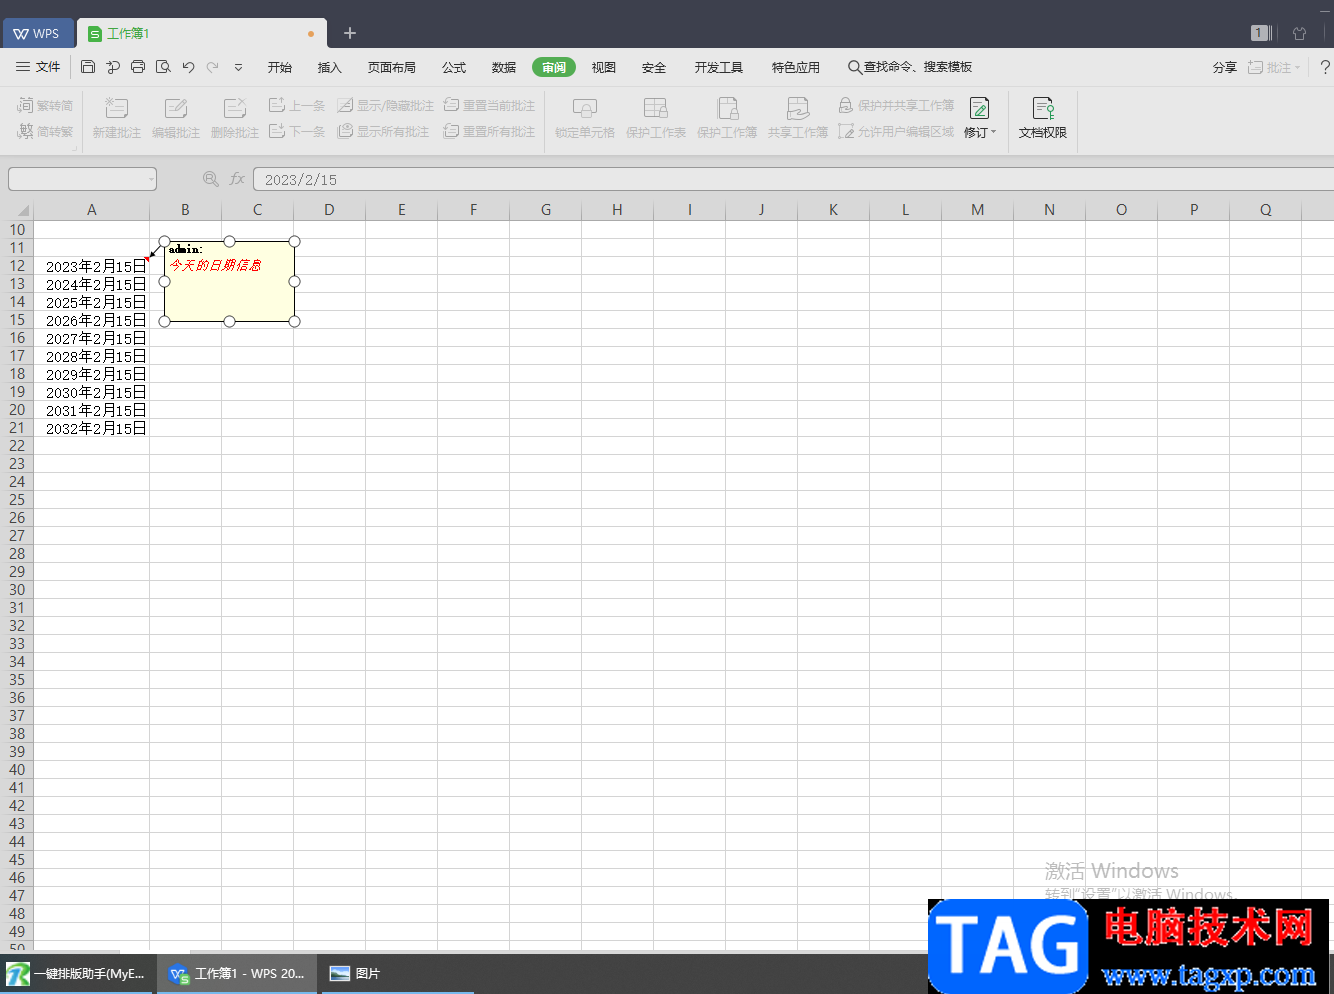Screen dimensions: 1334x994
Task: Expand the quick access toolbar customize arrow
Action: click(238, 67)
